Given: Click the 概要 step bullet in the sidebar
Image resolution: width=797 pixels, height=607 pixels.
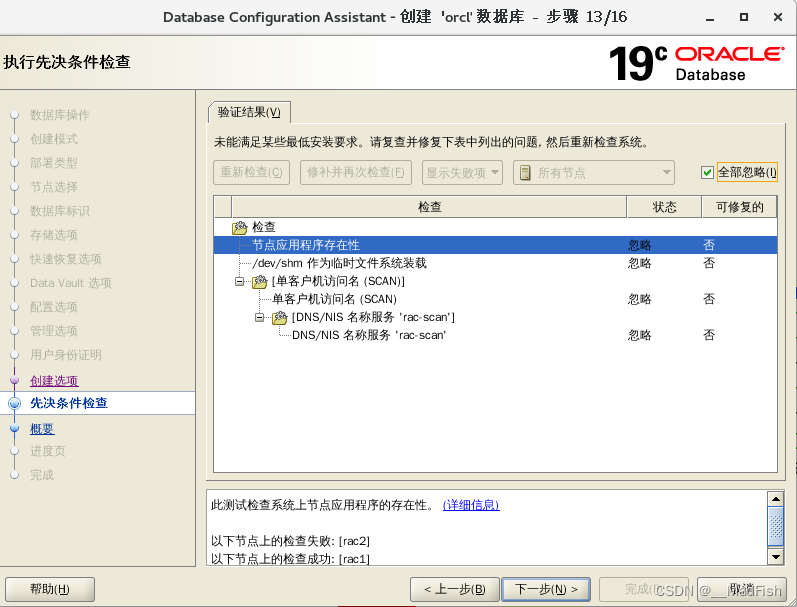Looking at the screenshot, I should (14, 428).
